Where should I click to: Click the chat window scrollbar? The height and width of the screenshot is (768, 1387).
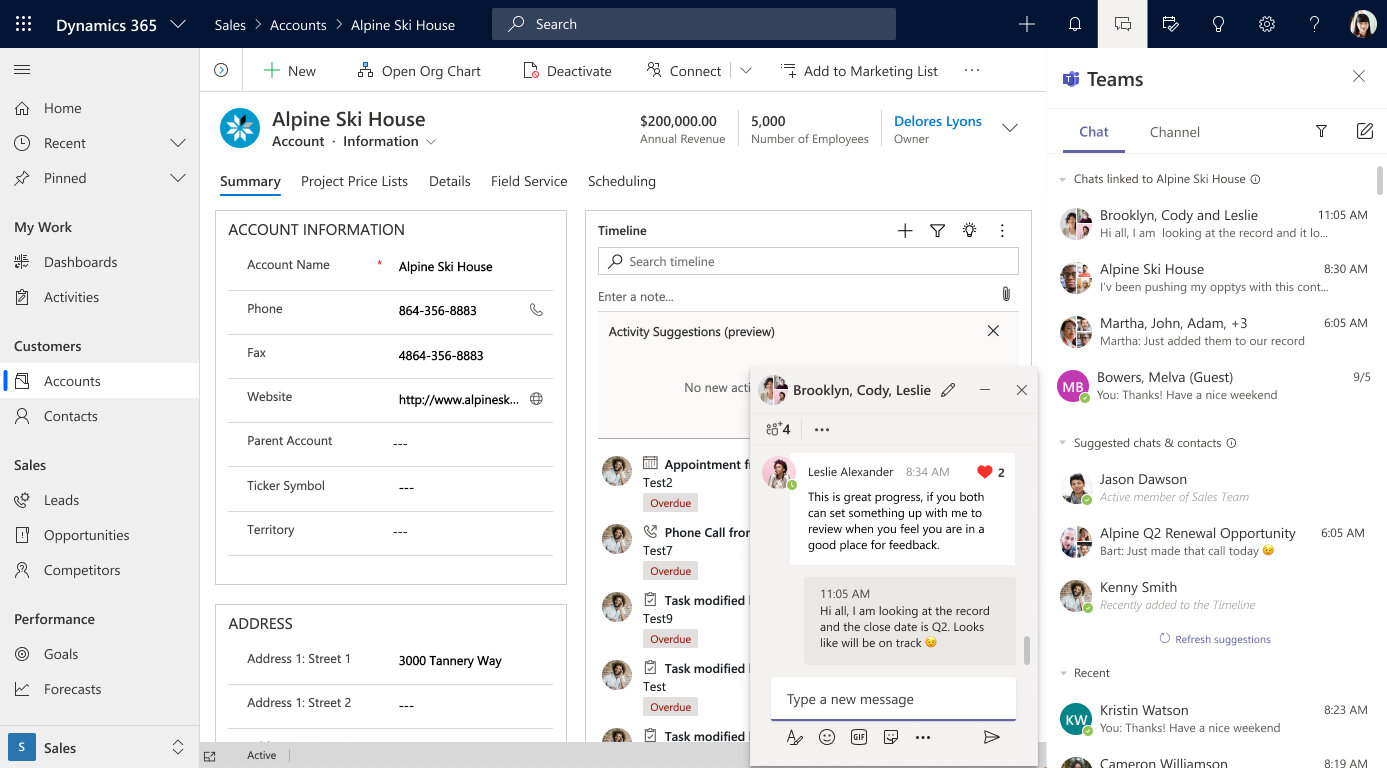[1026, 650]
